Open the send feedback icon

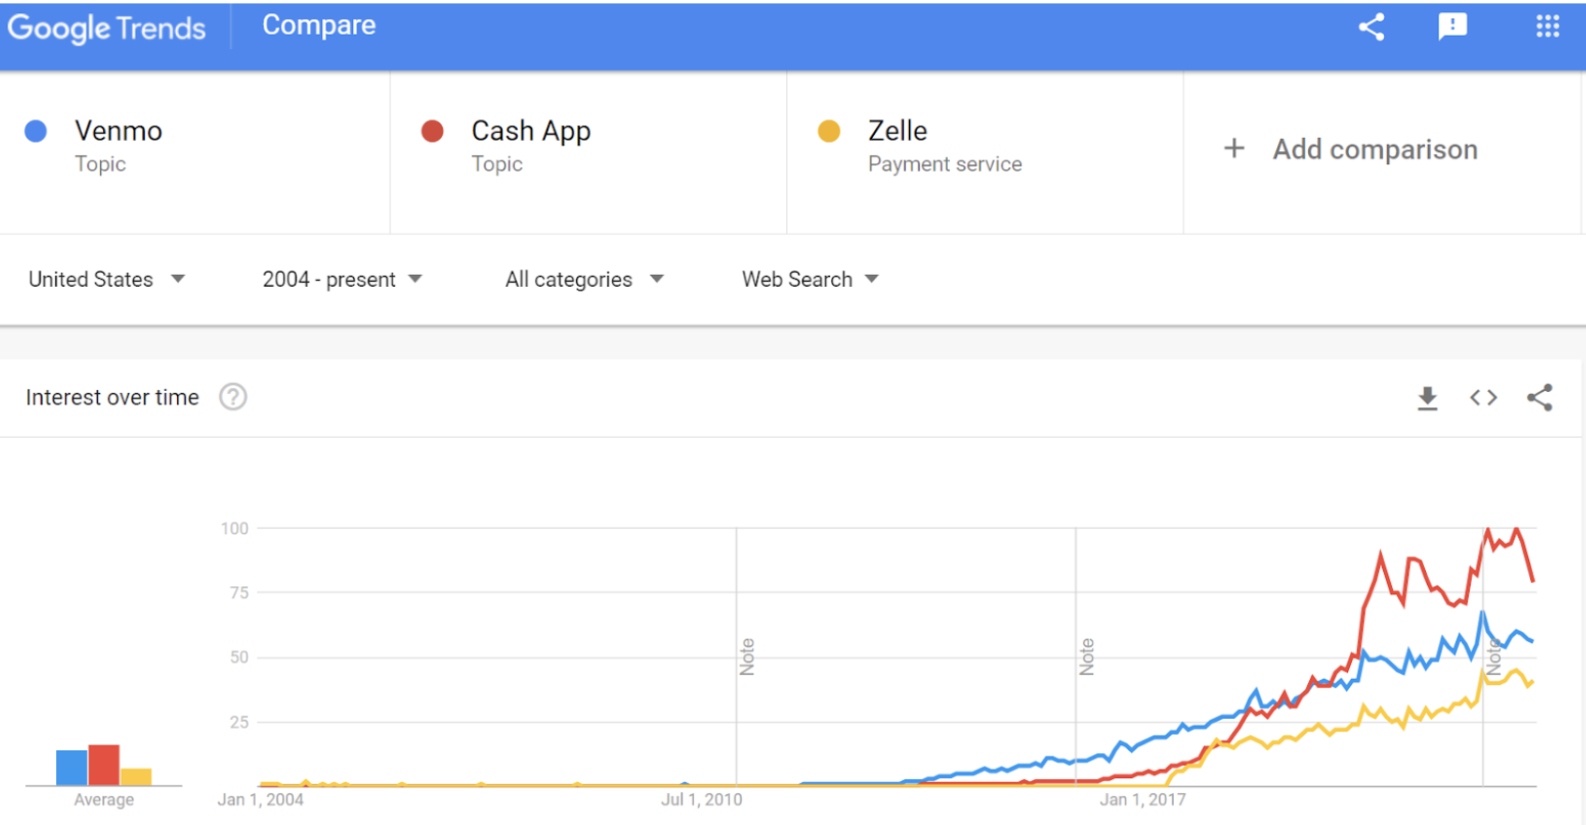pyautogui.click(x=1452, y=27)
